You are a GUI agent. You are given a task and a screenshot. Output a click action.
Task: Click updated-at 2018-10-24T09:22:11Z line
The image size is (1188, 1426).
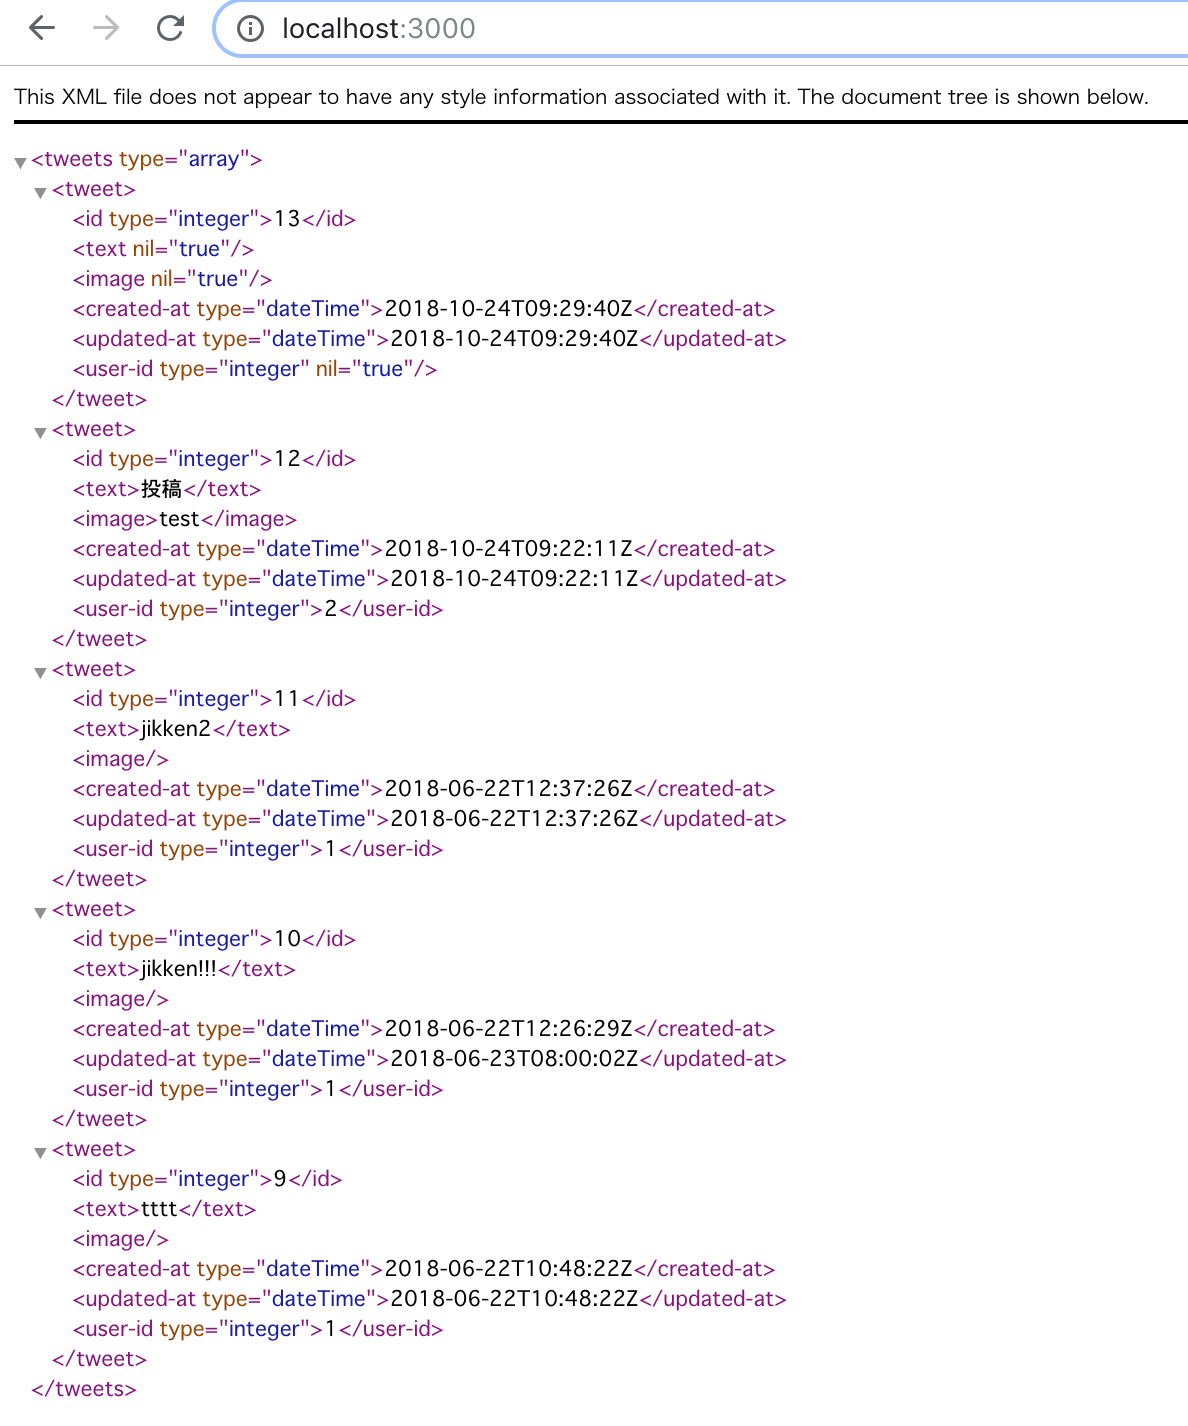coord(429,579)
